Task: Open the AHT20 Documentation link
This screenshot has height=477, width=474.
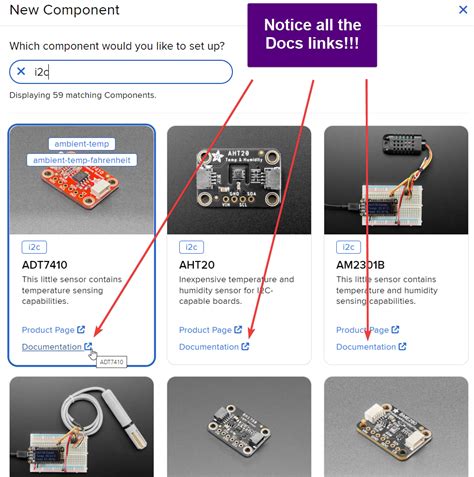Action: (209, 347)
